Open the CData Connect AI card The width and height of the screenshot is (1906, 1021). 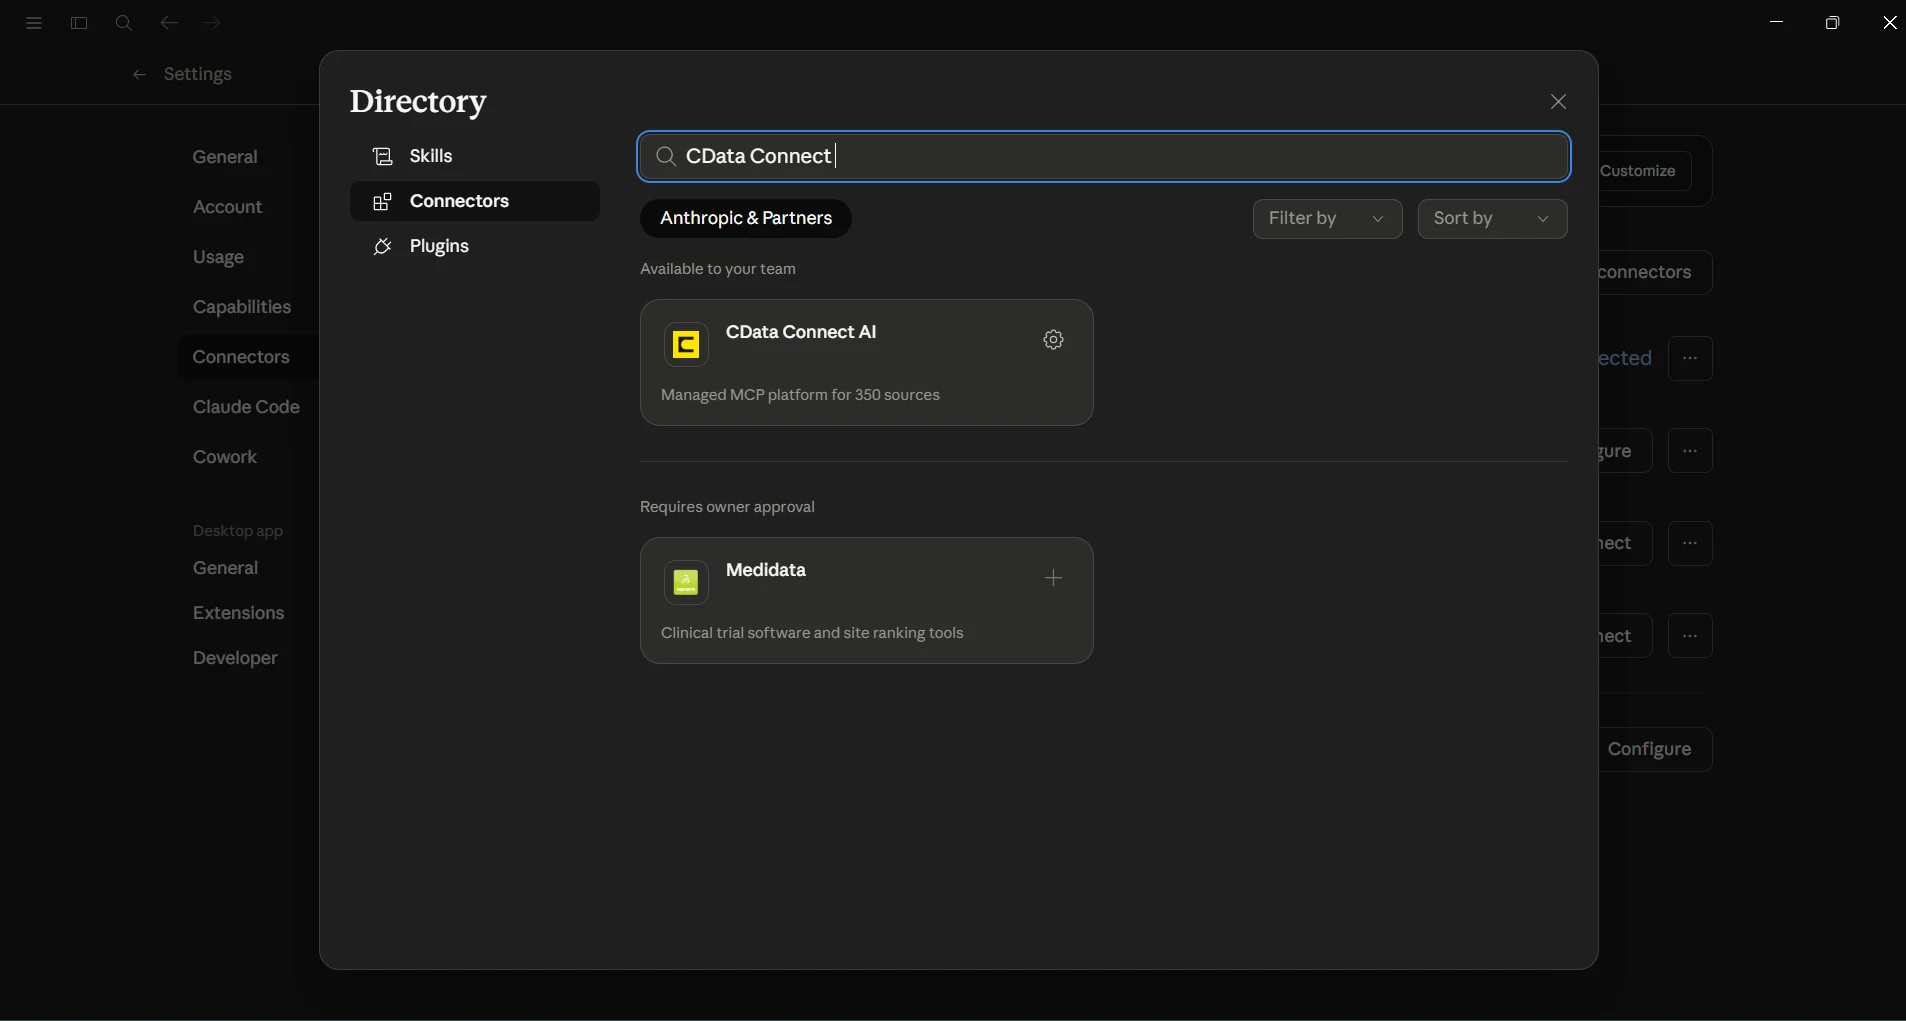click(866, 362)
